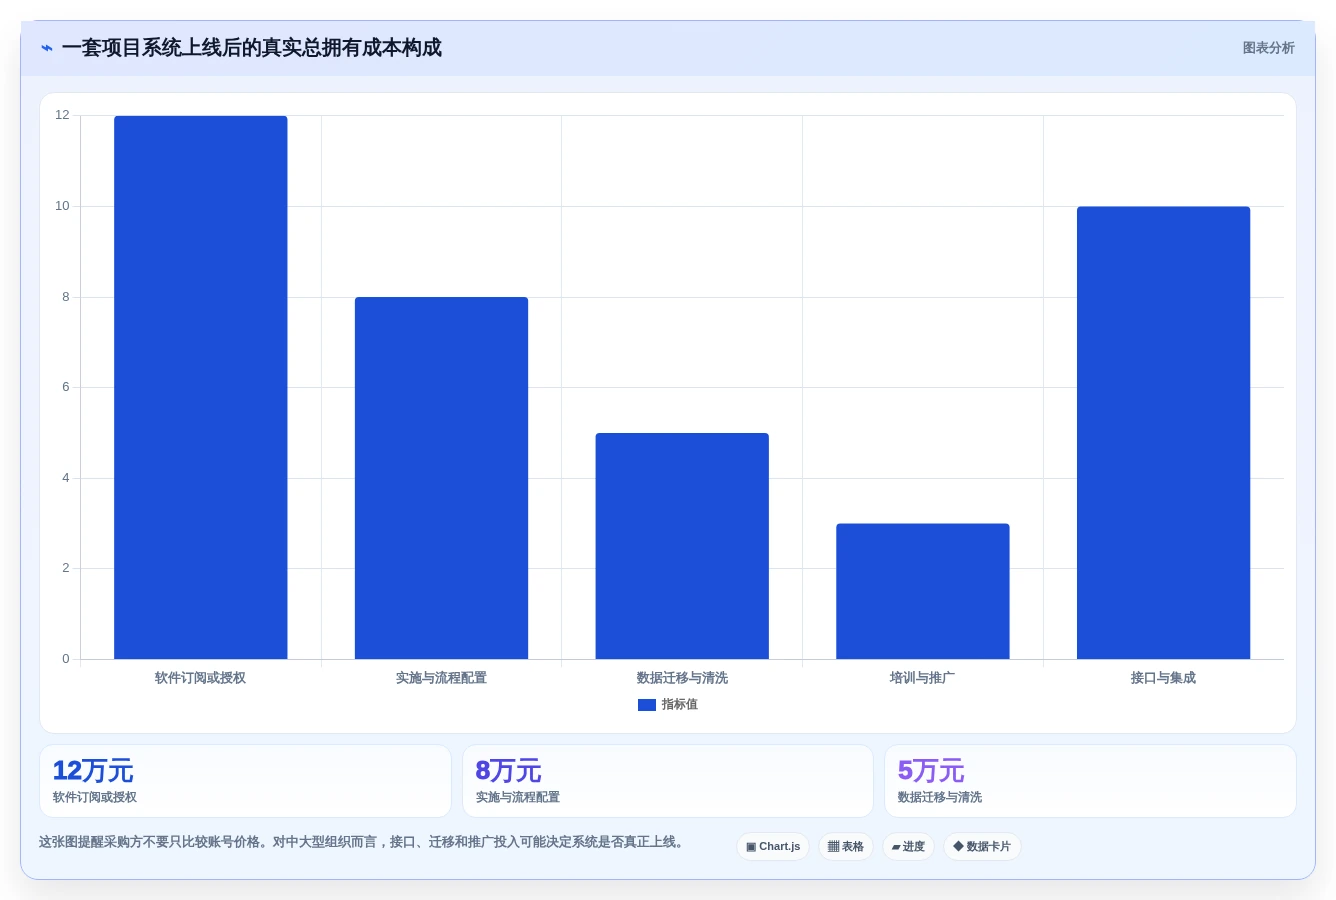Click 软件订阅或授权 caption under 12万元
This screenshot has height=900, width=1336.
95,798
